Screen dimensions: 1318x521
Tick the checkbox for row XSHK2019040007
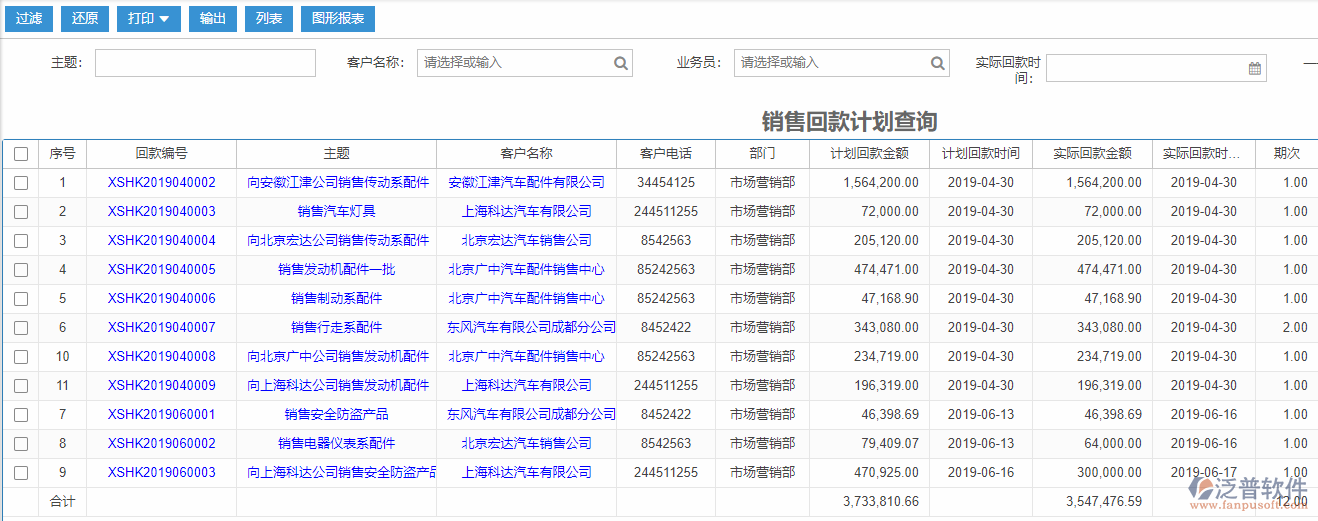21,328
